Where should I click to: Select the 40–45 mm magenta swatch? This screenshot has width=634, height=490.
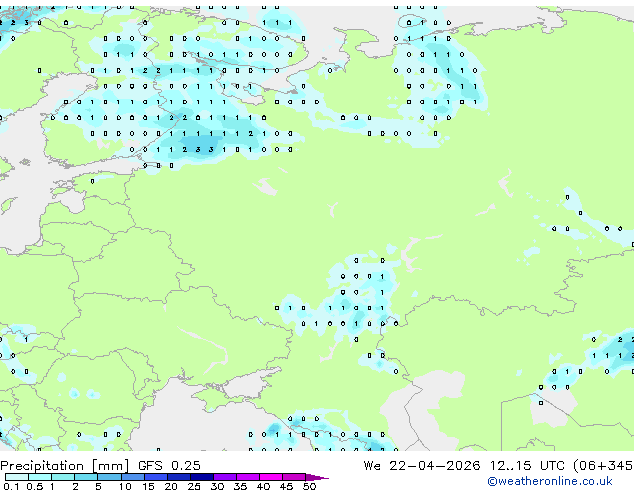point(271,477)
